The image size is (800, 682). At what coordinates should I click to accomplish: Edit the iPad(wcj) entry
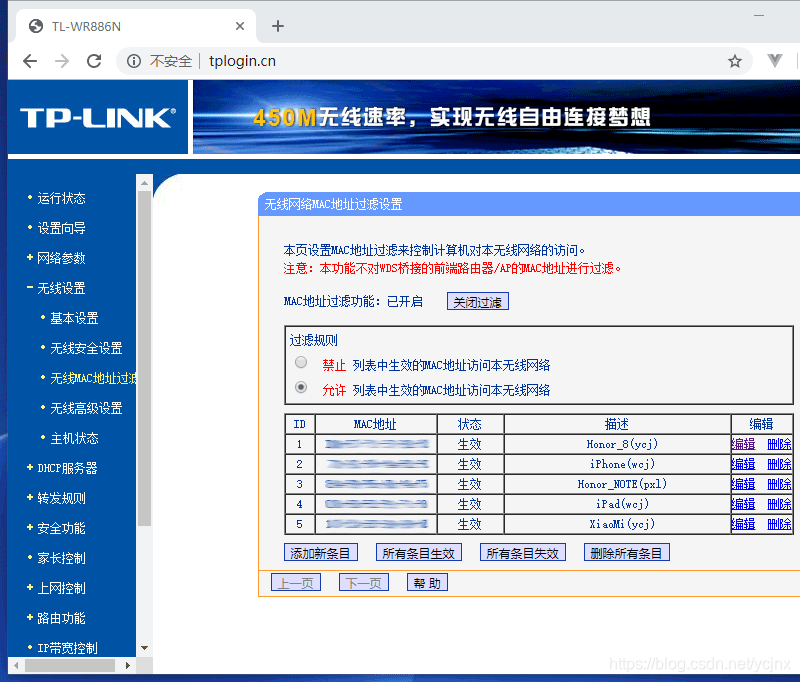click(743, 503)
